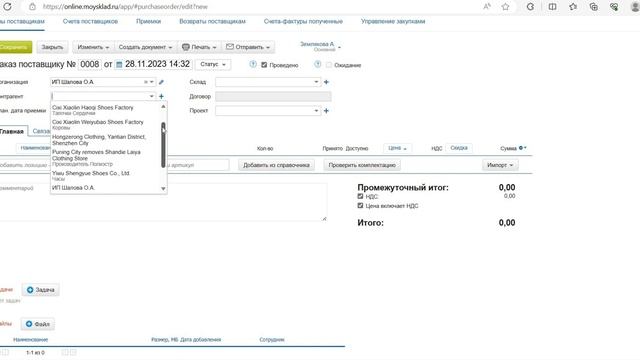
Task: Click the comment text area
Action: tap(163, 202)
